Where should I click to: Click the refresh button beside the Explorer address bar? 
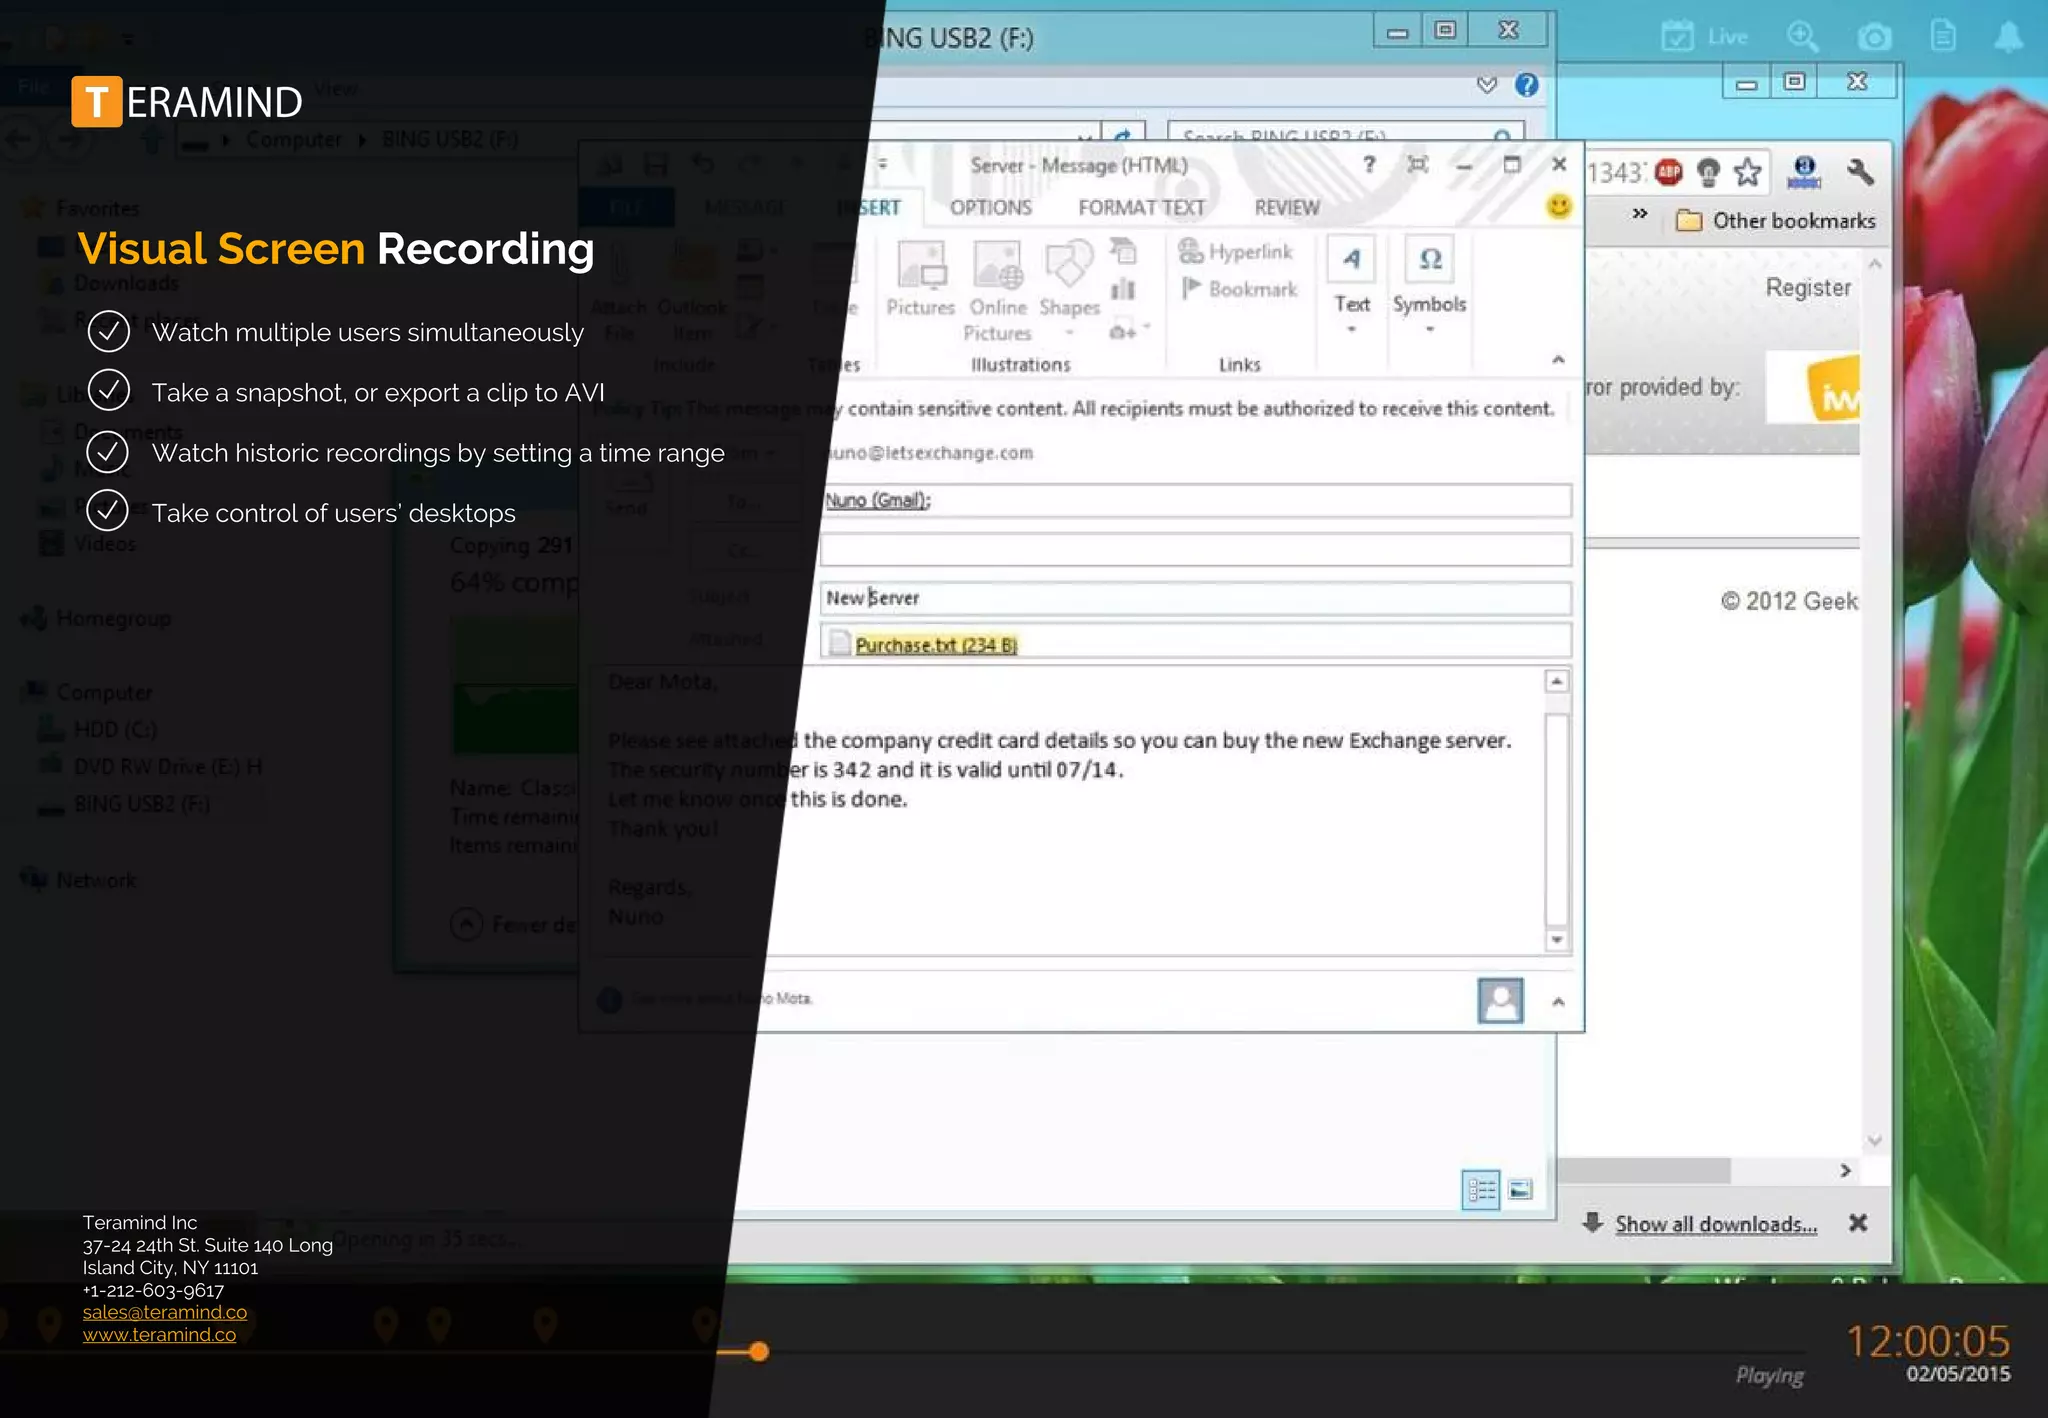click(x=1123, y=135)
